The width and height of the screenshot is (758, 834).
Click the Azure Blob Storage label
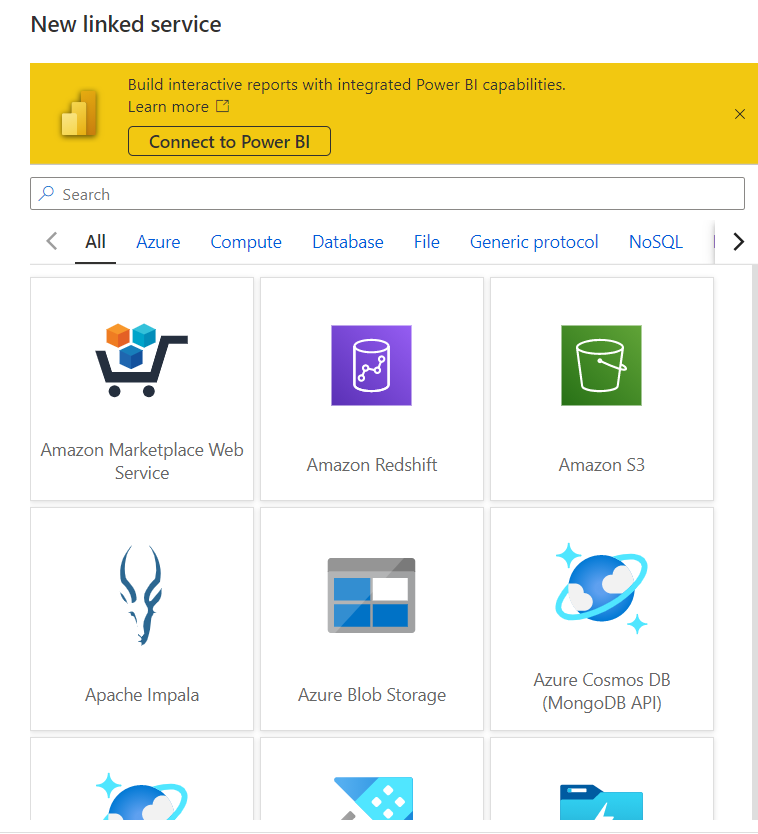coord(372,695)
